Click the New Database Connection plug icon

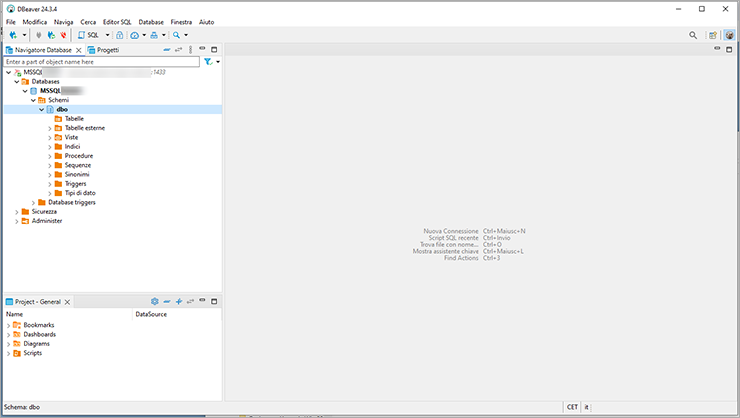tap(13, 35)
